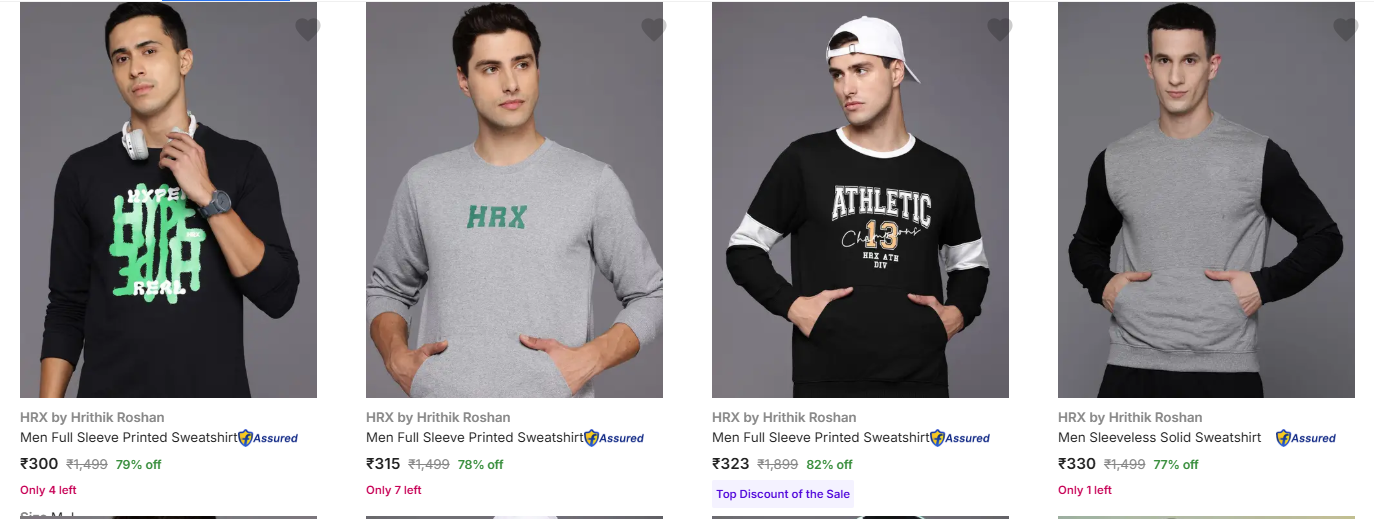Open Men Sleeveless Solid Sweatshirt title link
This screenshot has height=519, width=1374.
click(x=1159, y=438)
